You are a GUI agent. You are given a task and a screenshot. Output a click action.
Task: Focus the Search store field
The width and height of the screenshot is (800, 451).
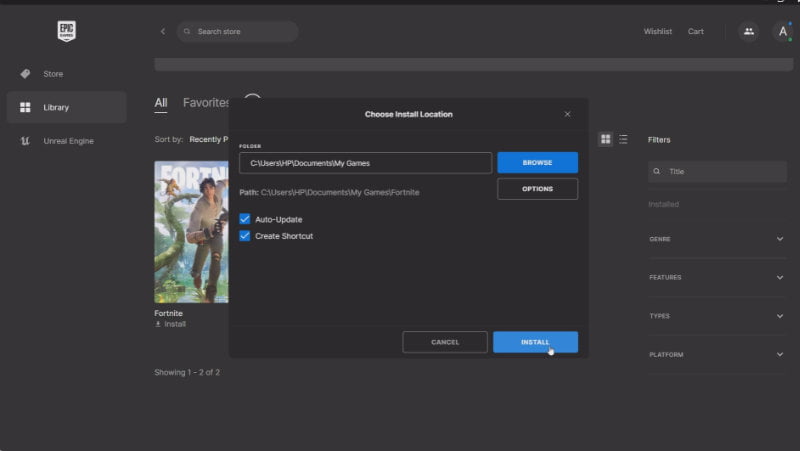[238, 31]
